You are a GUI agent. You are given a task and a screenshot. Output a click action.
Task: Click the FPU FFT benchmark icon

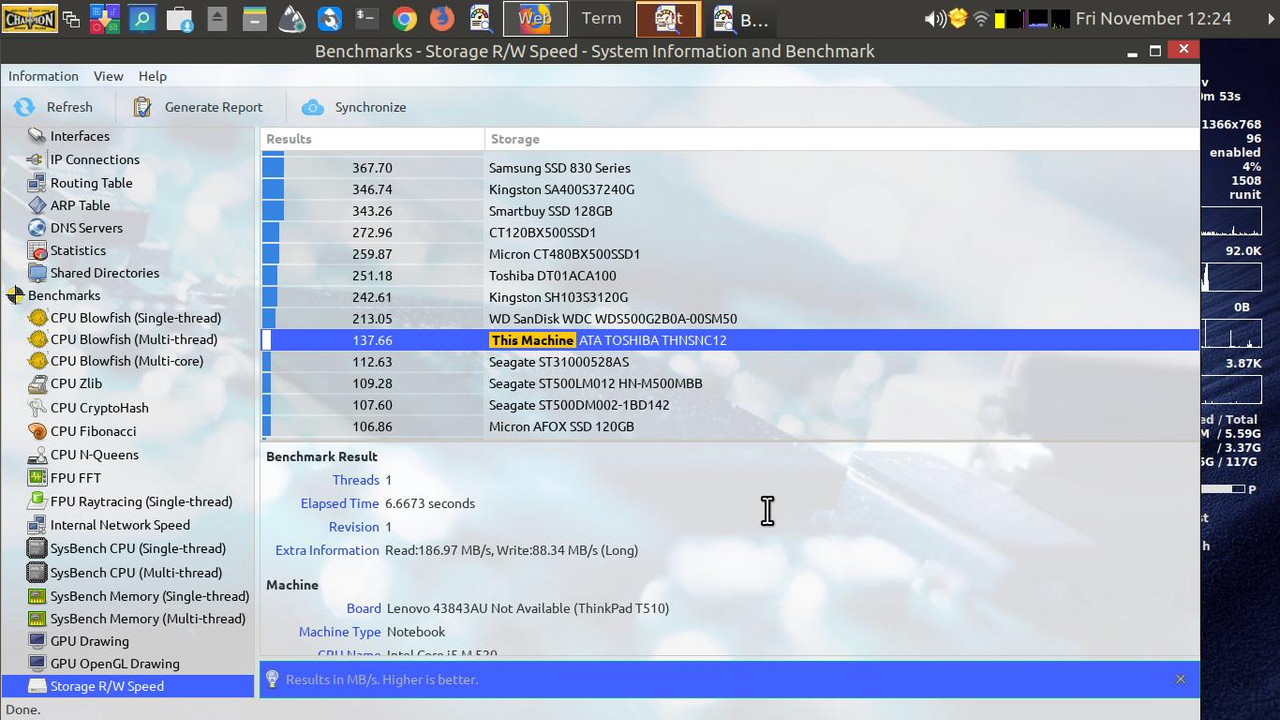pos(37,478)
